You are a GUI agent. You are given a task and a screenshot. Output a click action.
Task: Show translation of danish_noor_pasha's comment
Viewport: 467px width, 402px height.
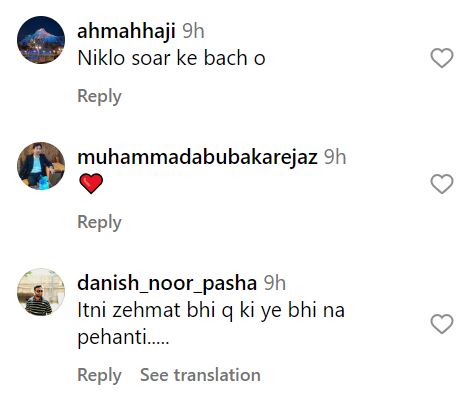(200, 375)
